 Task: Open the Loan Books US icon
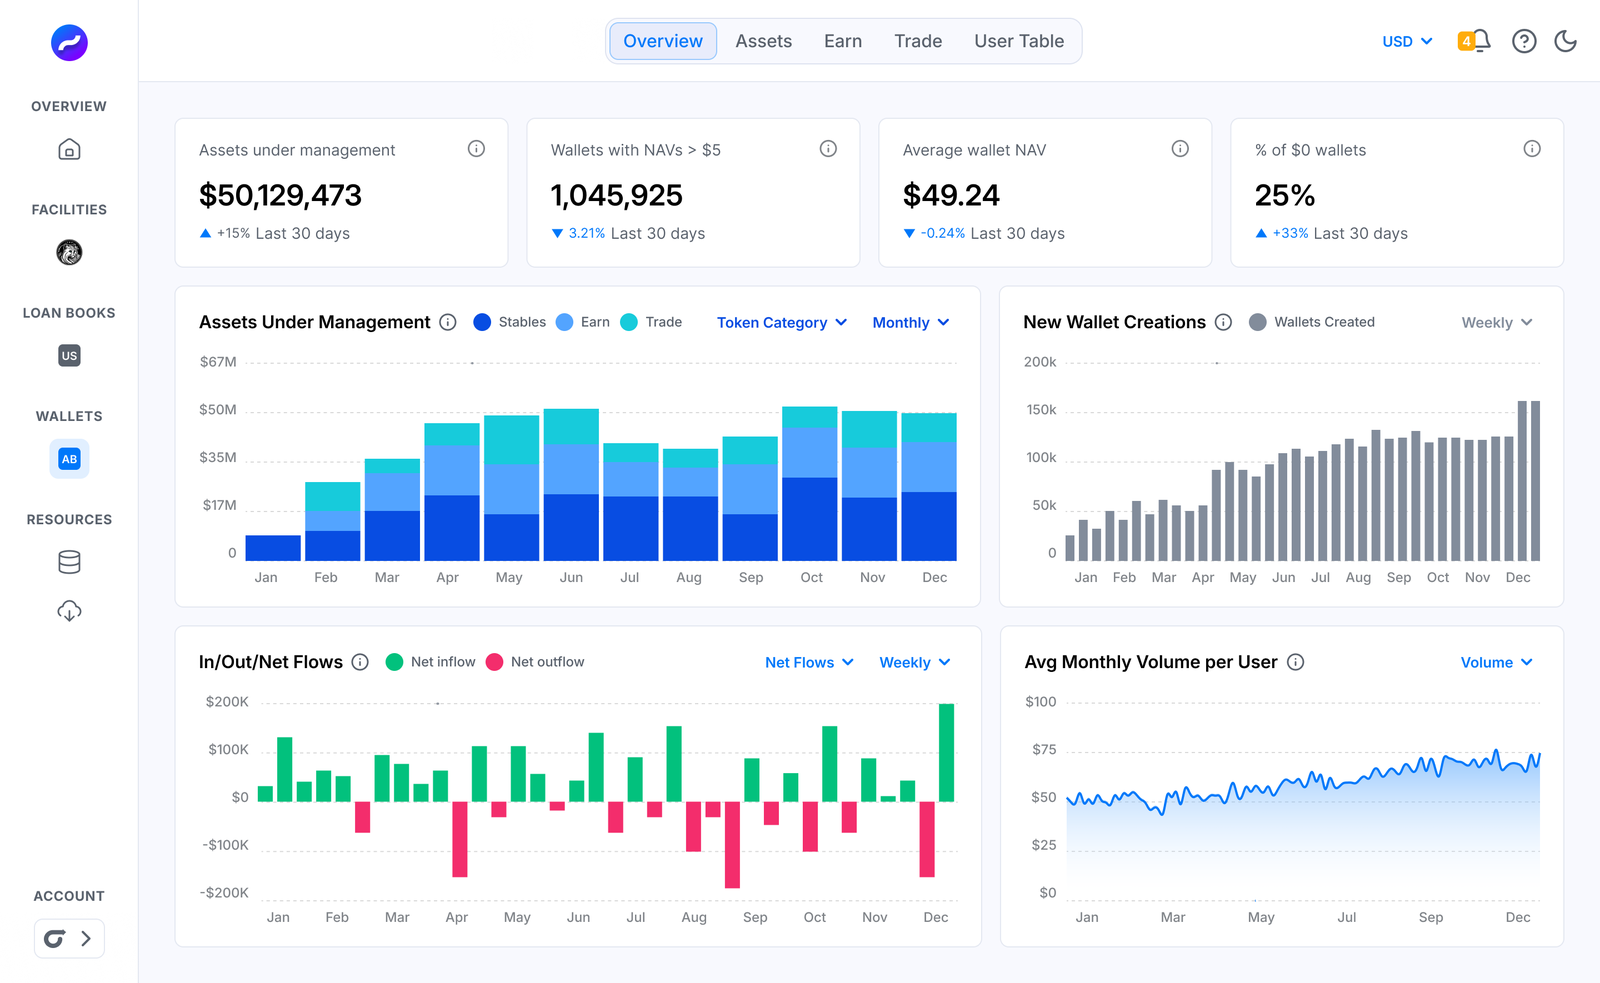pos(69,355)
